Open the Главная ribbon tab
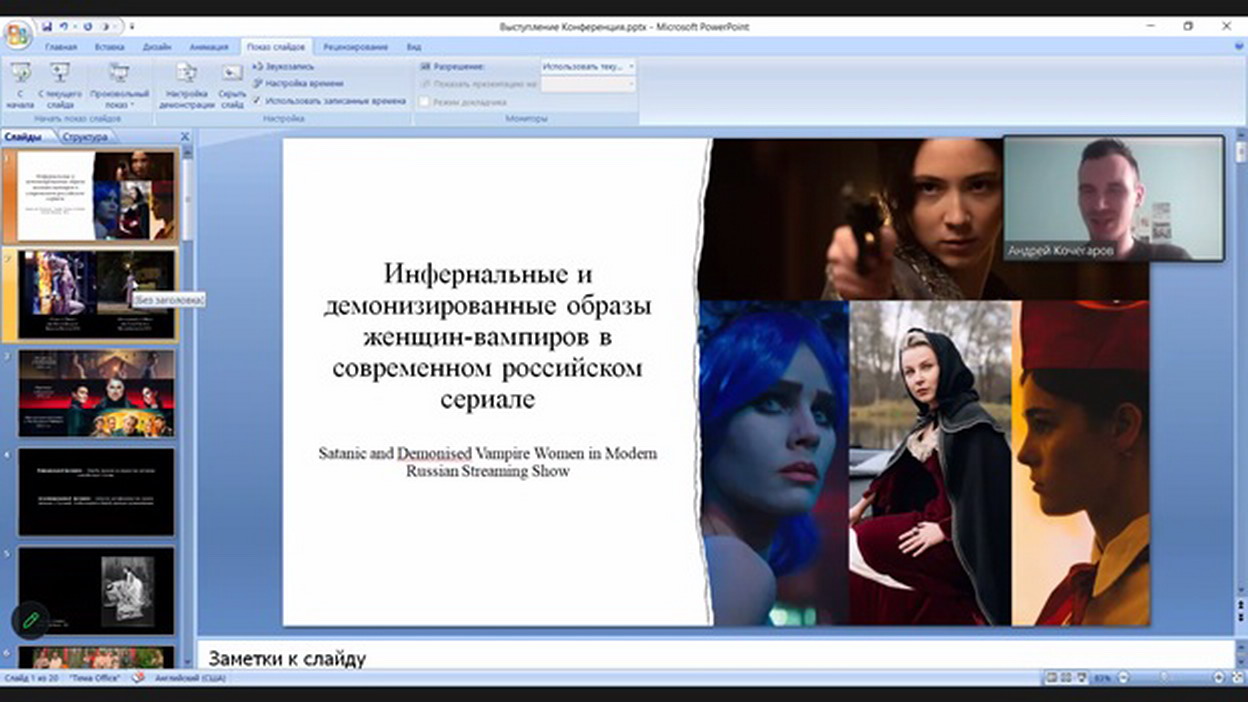Screen dimensions: 1248x702 (61, 47)
